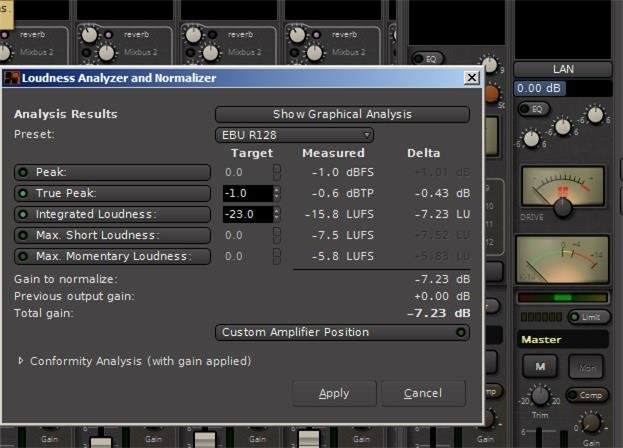
Task: Close the Loudness Analyzer window
Action: [x=472, y=77]
